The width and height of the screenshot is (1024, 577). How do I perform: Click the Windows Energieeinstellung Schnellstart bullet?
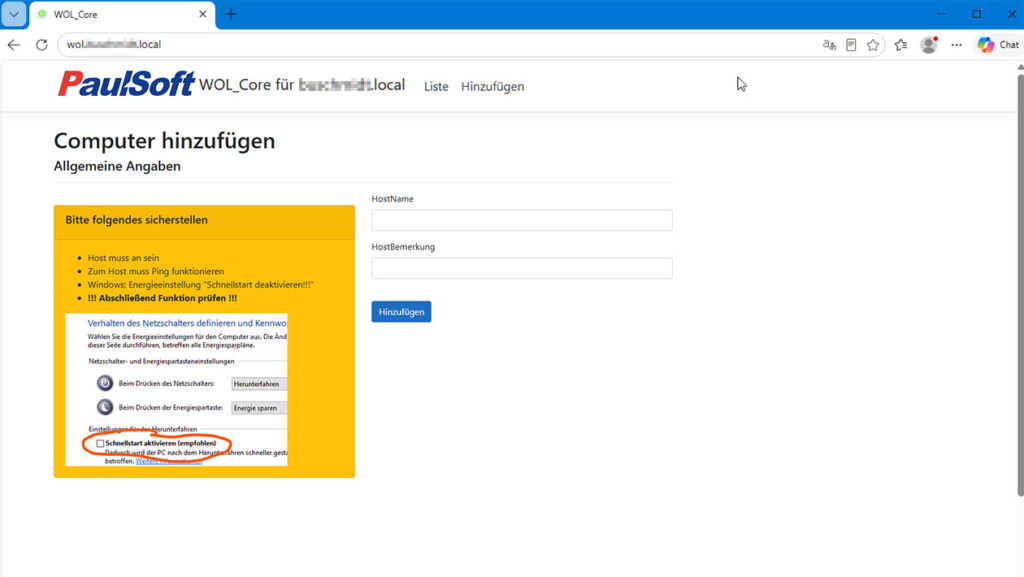pos(200,285)
